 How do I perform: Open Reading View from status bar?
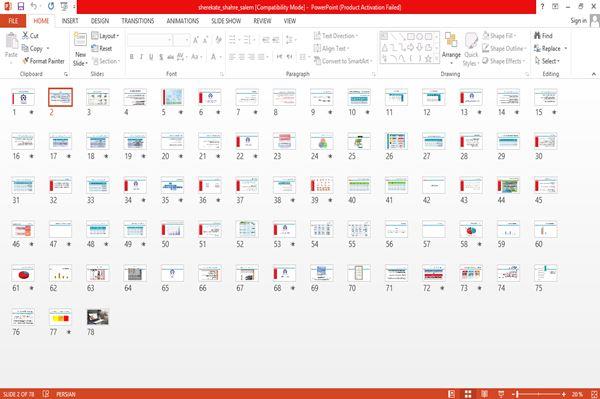484,394
